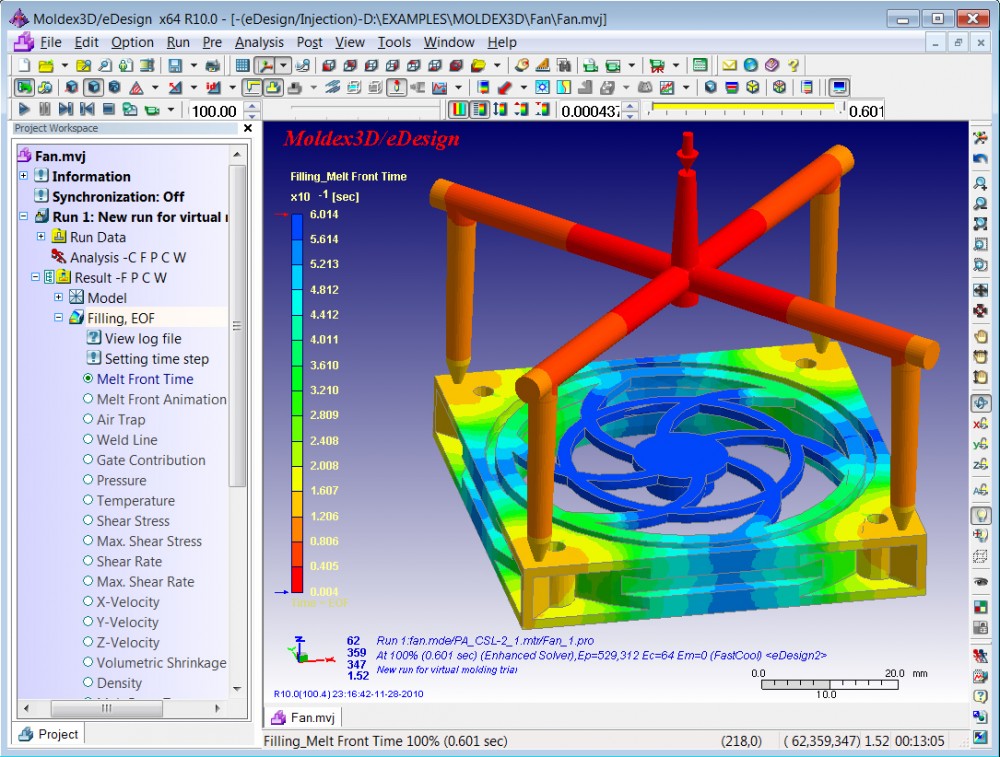Click the yellow time step slider bar
1000x757 pixels.
tap(745, 107)
